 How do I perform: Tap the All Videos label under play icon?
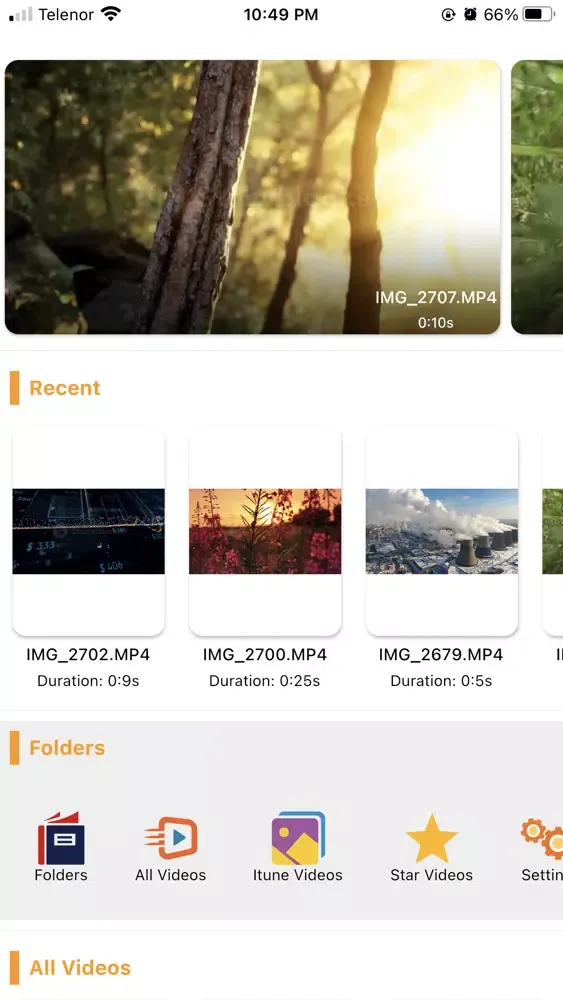pos(171,875)
